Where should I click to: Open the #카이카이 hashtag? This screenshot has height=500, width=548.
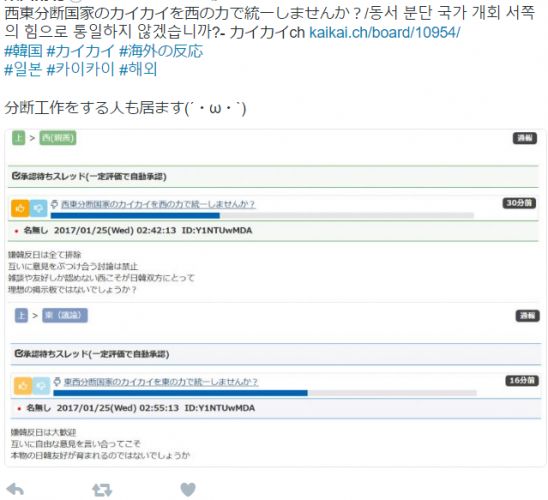(81, 69)
